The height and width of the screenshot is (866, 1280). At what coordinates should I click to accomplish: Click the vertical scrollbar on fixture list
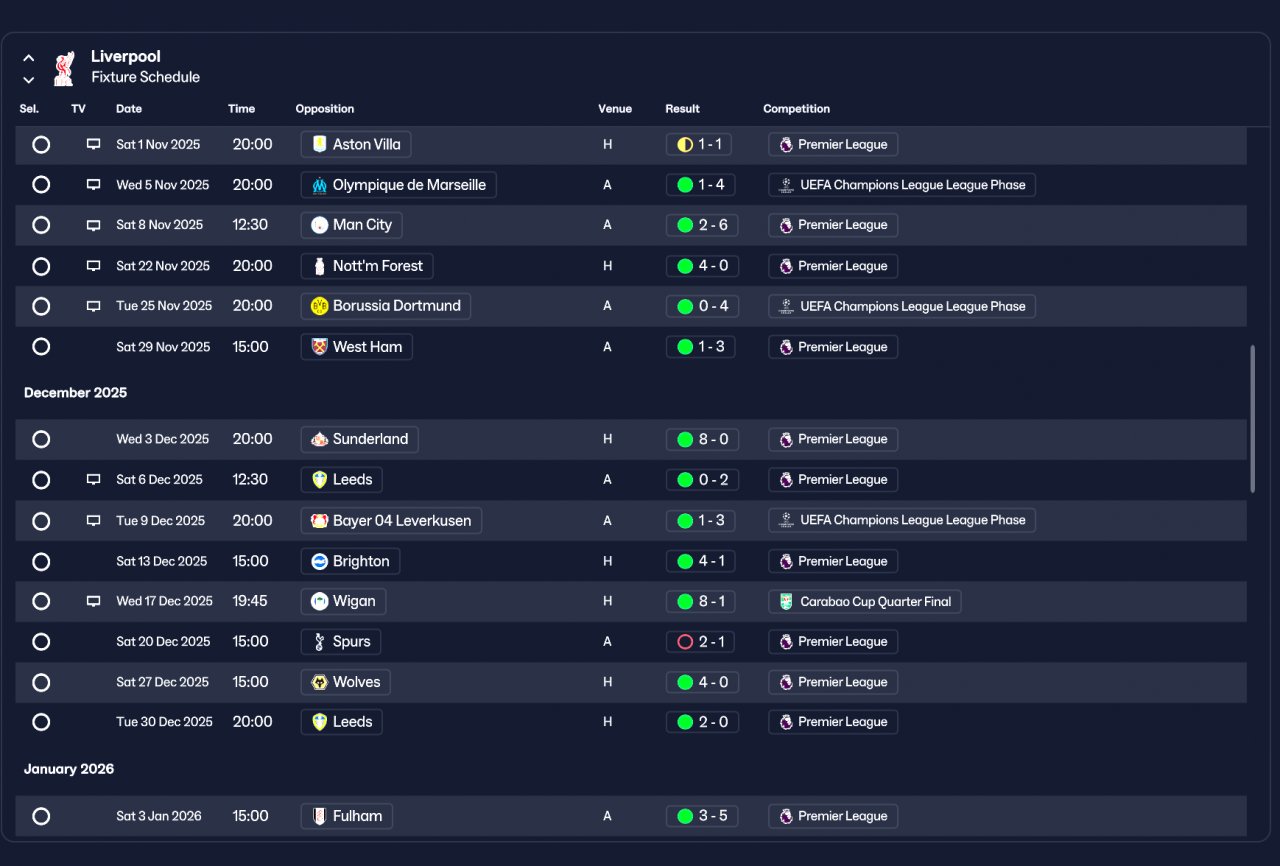click(x=1252, y=419)
